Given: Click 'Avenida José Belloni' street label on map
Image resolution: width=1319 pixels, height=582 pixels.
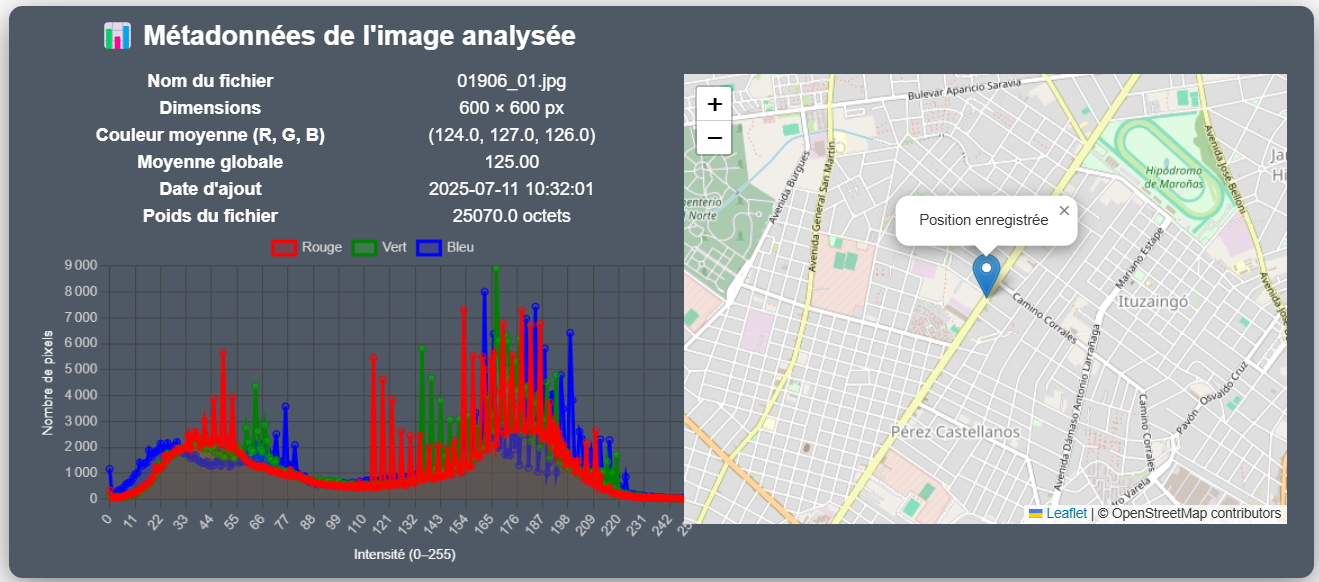Looking at the screenshot, I should click(1223, 169).
